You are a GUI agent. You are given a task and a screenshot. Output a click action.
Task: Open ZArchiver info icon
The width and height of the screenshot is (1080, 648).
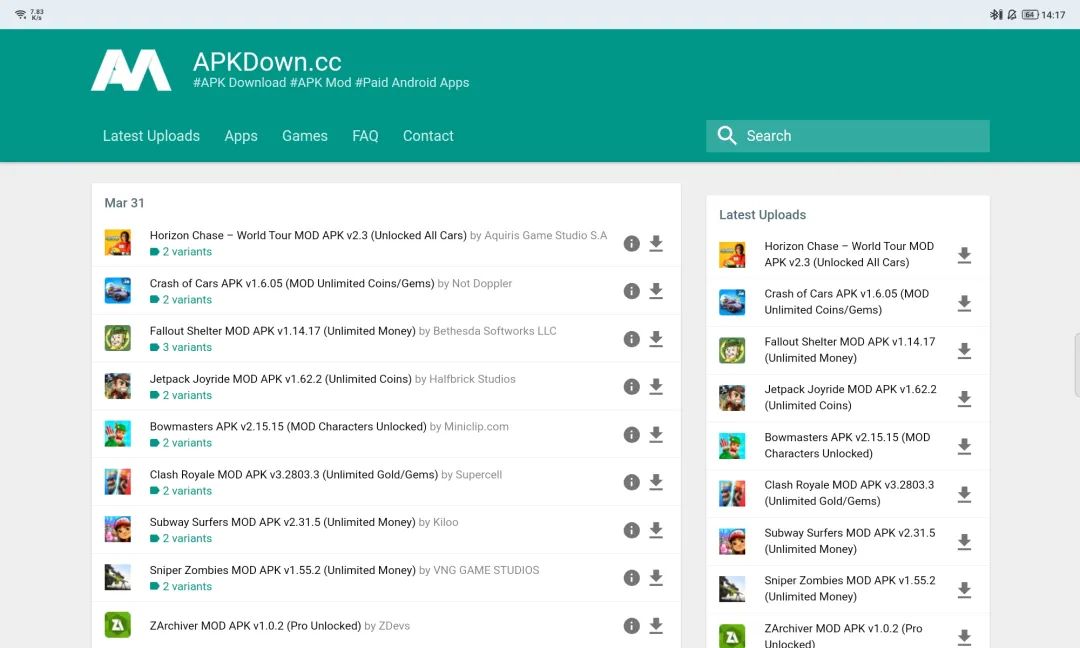[632, 625]
